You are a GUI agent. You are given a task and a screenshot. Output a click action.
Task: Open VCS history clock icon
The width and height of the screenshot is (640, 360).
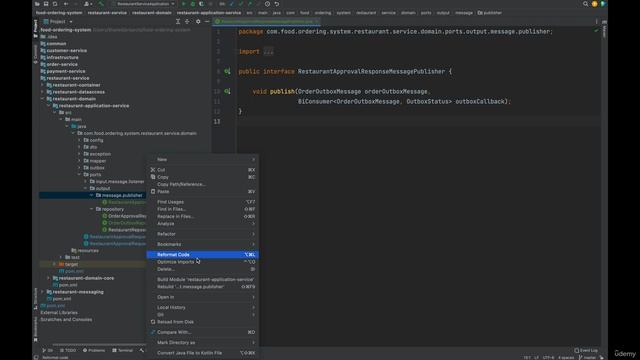tap(267, 4)
